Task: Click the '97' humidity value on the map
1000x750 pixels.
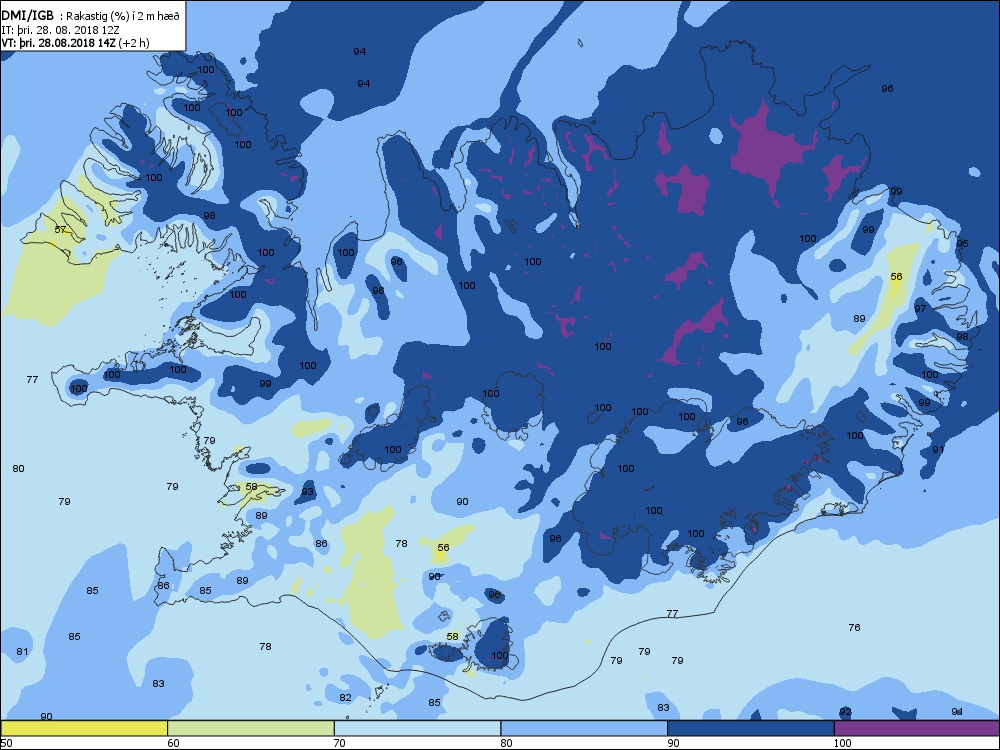Action: [920, 309]
